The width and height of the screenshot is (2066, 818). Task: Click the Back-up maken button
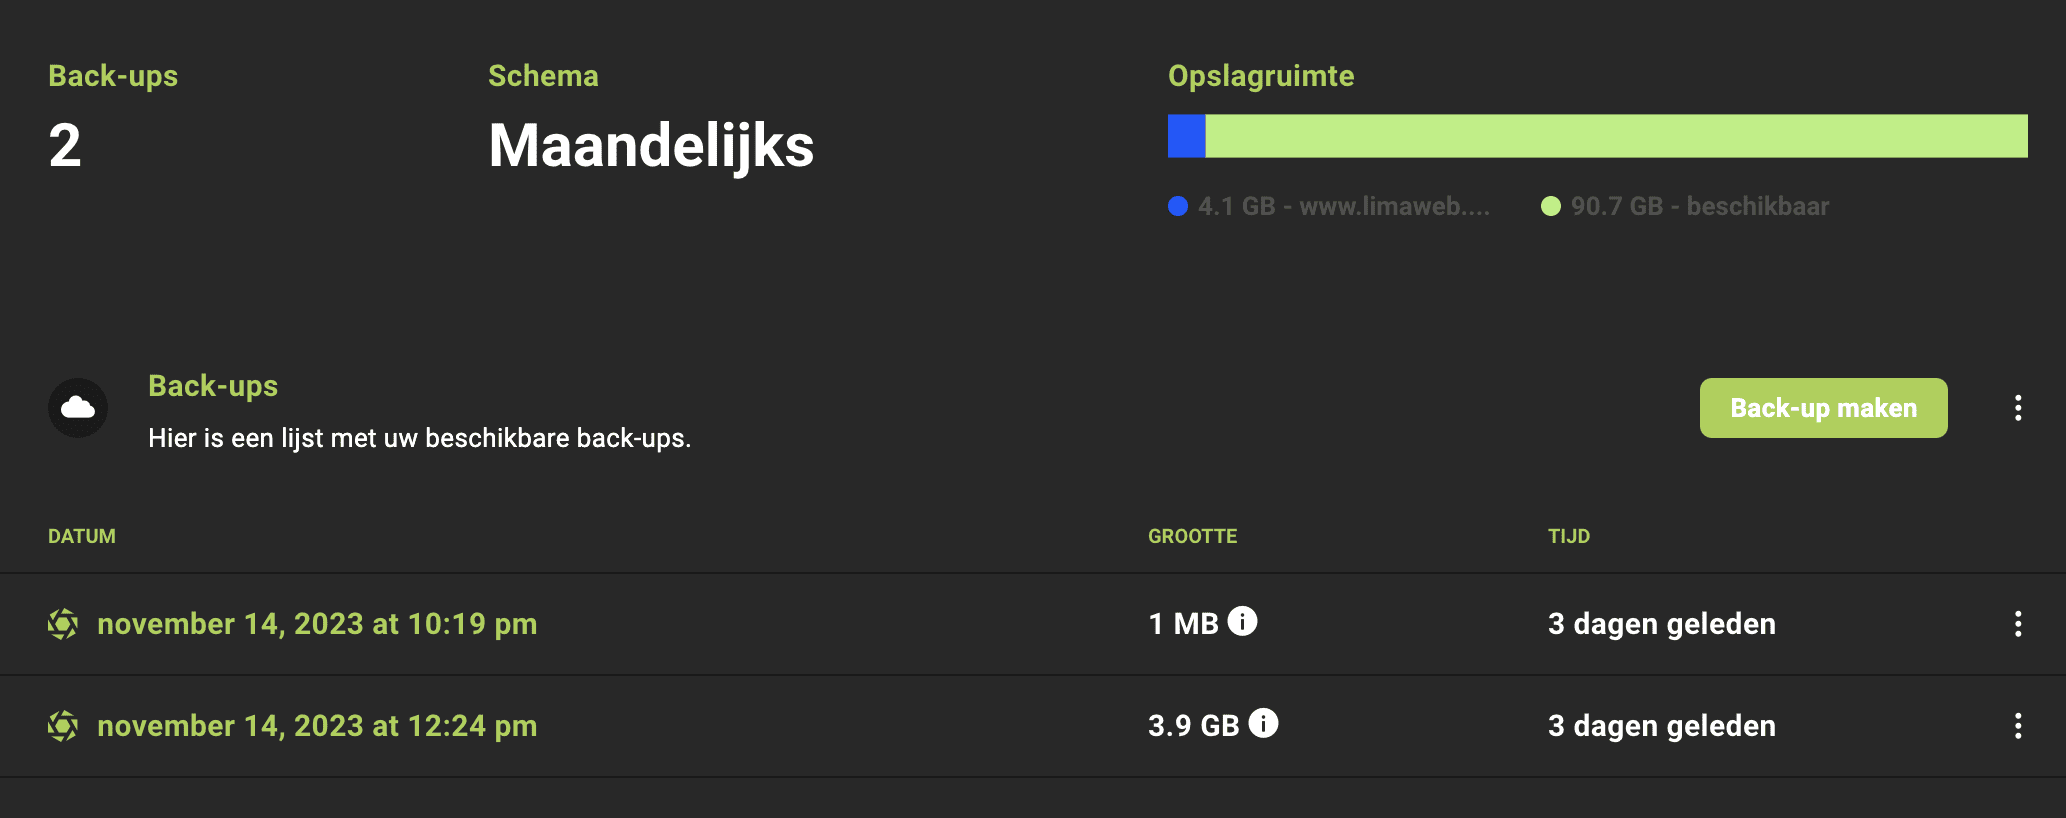point(1823,408)
